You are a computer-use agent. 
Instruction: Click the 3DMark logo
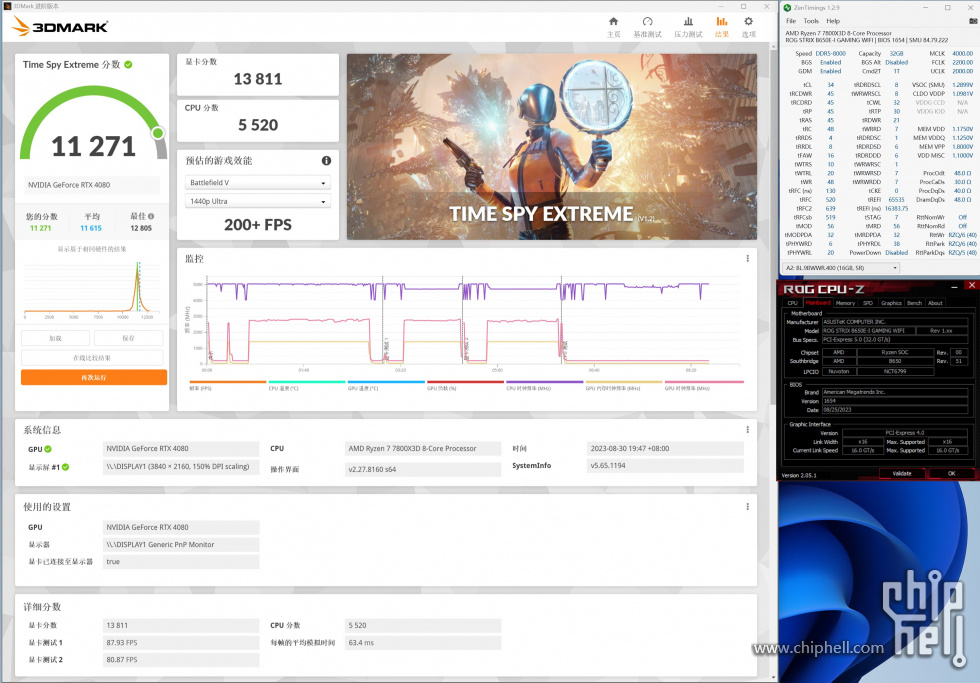[x=60, y=26]
